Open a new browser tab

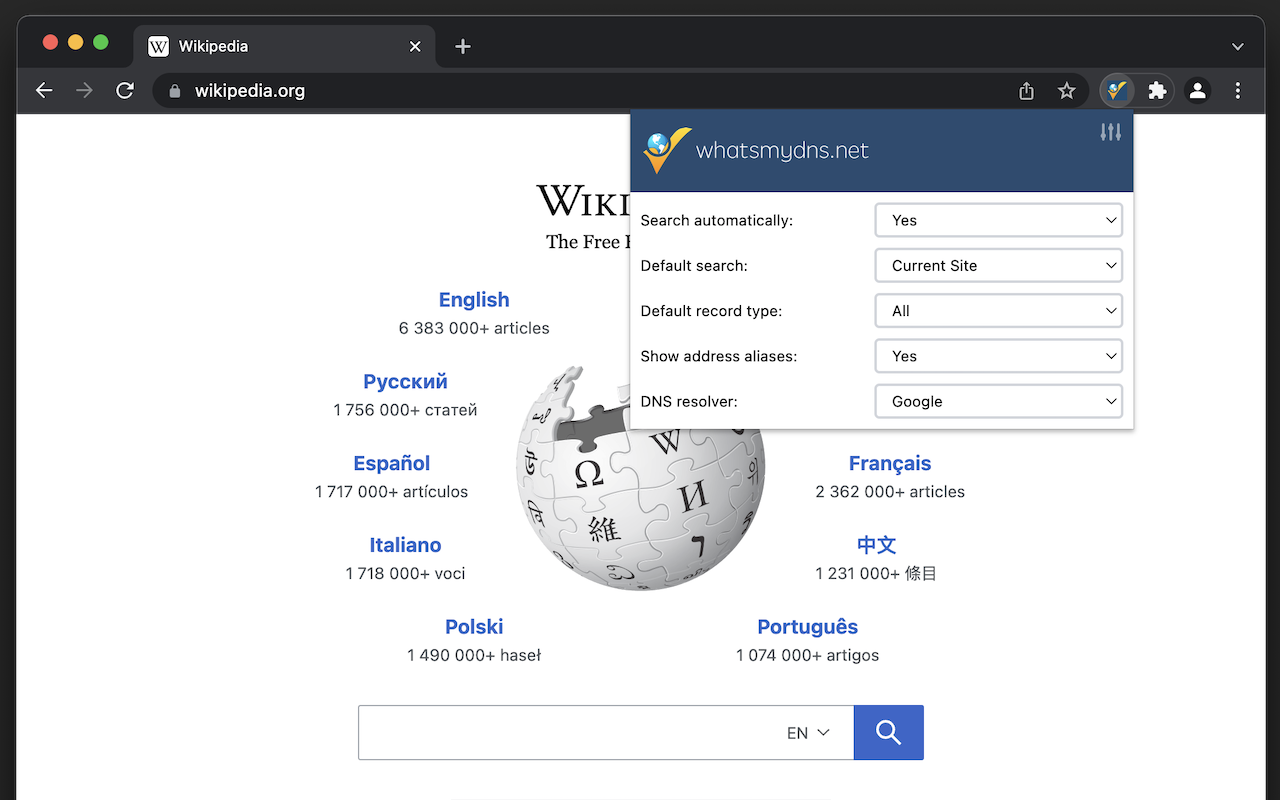462,46
